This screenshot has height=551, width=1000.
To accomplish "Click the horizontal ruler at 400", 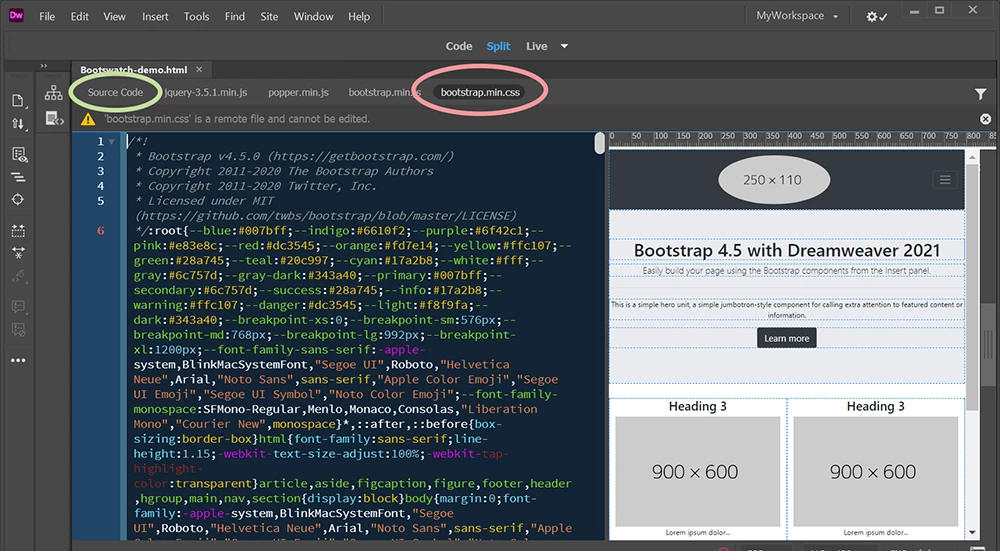I will point(795,136).
